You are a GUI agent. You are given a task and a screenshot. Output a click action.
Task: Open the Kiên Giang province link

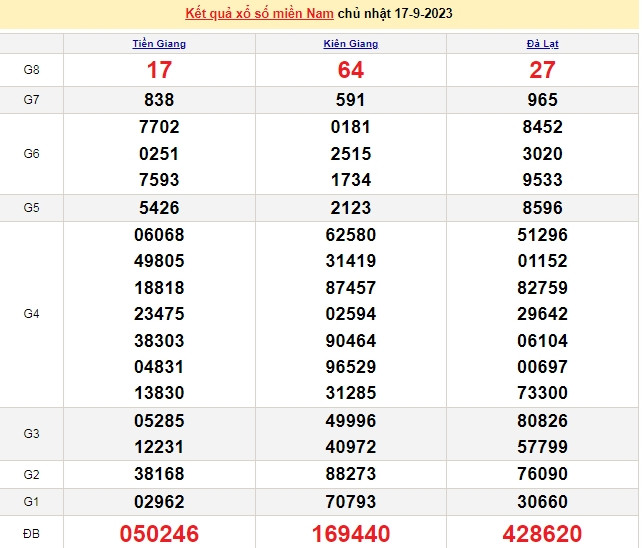[x=351, y=44]
